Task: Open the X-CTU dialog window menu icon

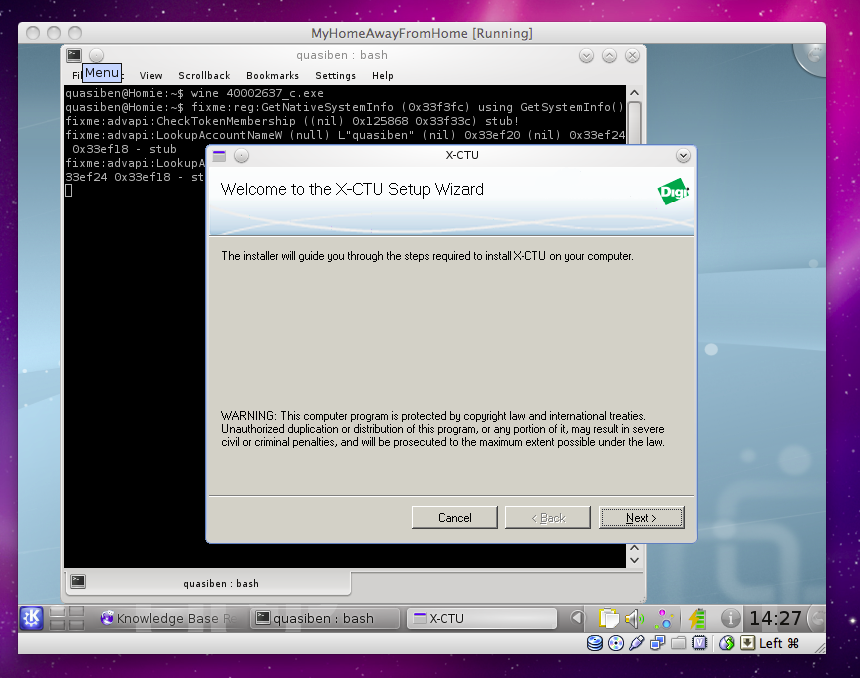Action: [x=219, y=156]
